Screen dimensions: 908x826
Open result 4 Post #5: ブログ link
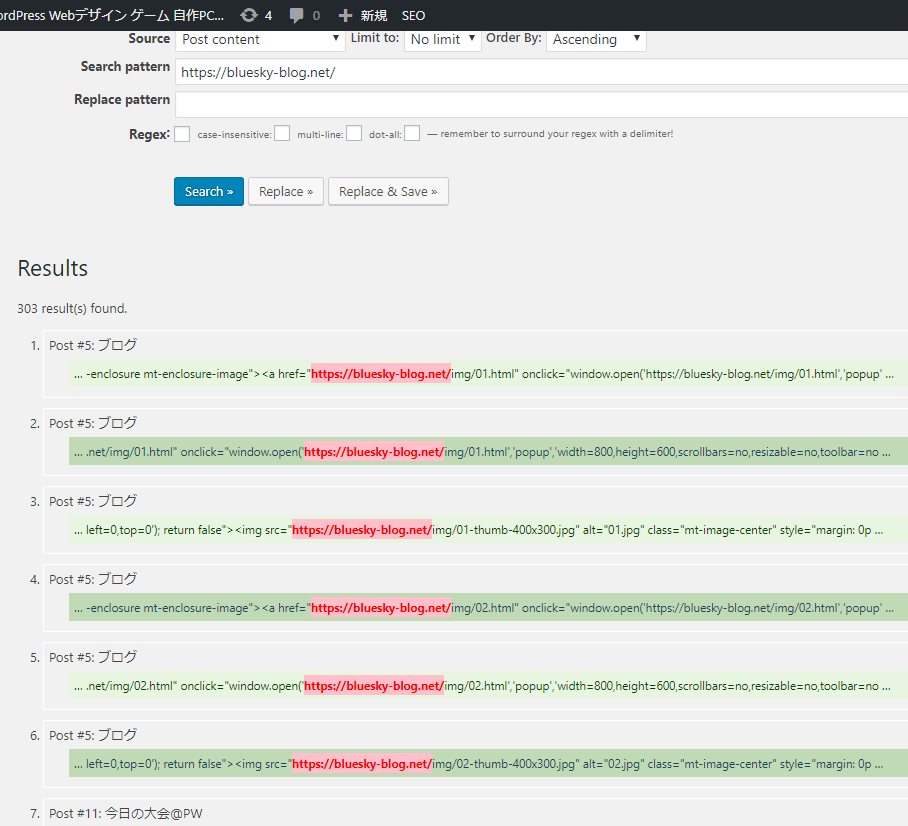pos(93,579)
